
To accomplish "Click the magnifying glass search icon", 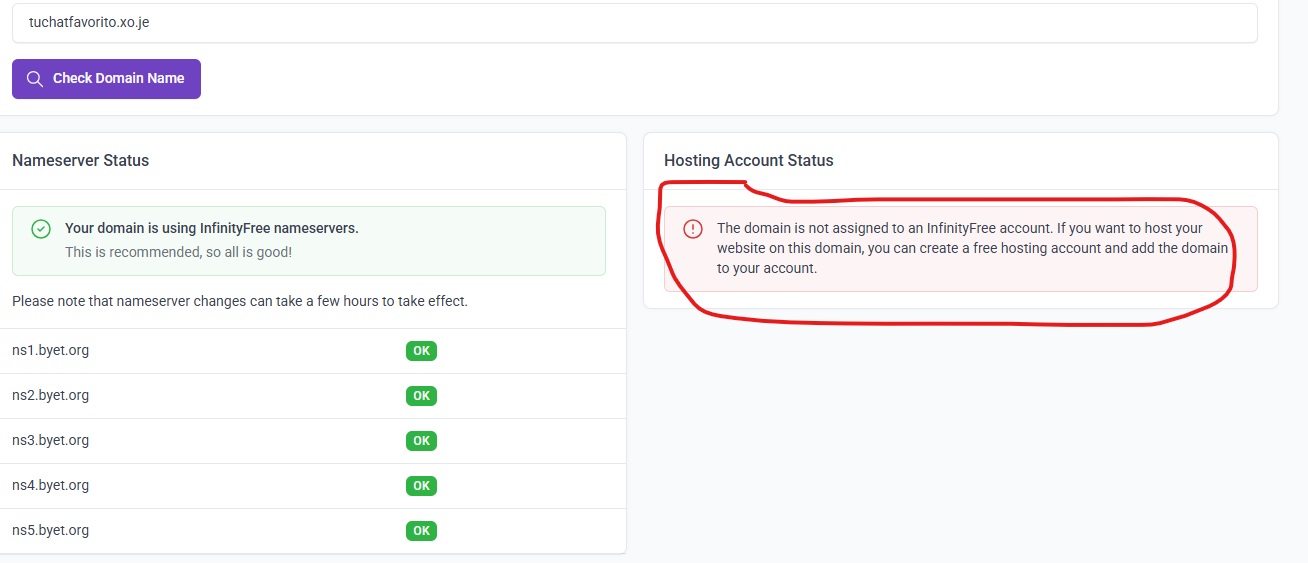I will coord(35,79).
